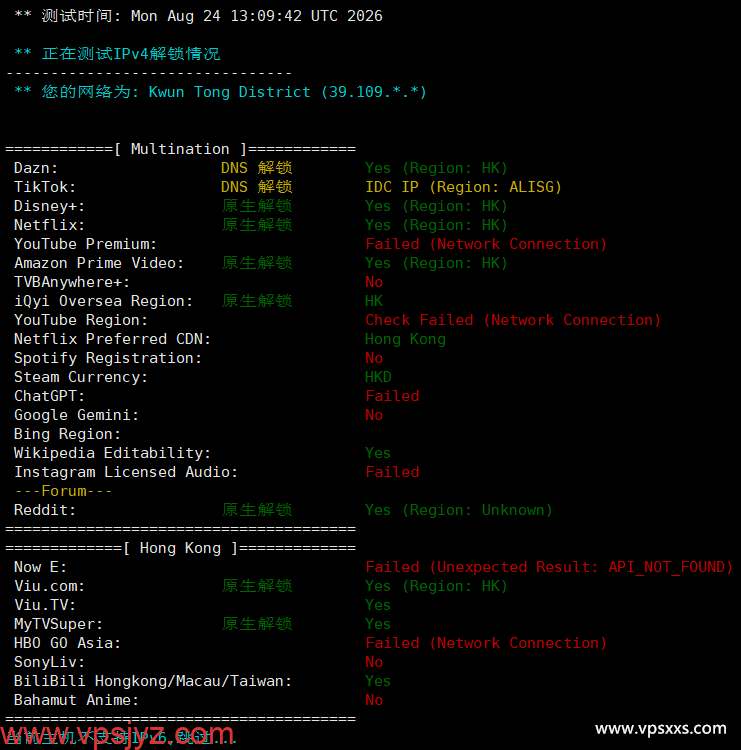Image resolution: width=741 pixels, height=750 pixels.
Task: Click the 'Now E:' label
Action: tap(40, 567)
